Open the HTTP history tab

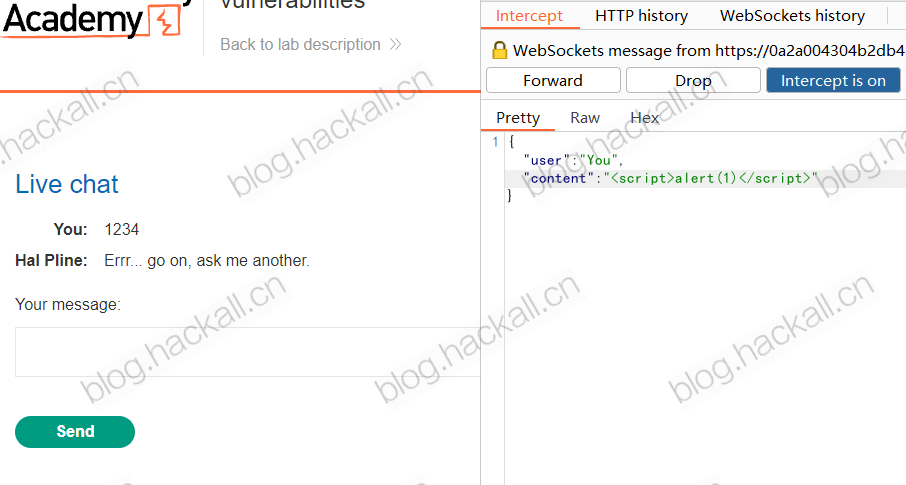pos(641,16)
